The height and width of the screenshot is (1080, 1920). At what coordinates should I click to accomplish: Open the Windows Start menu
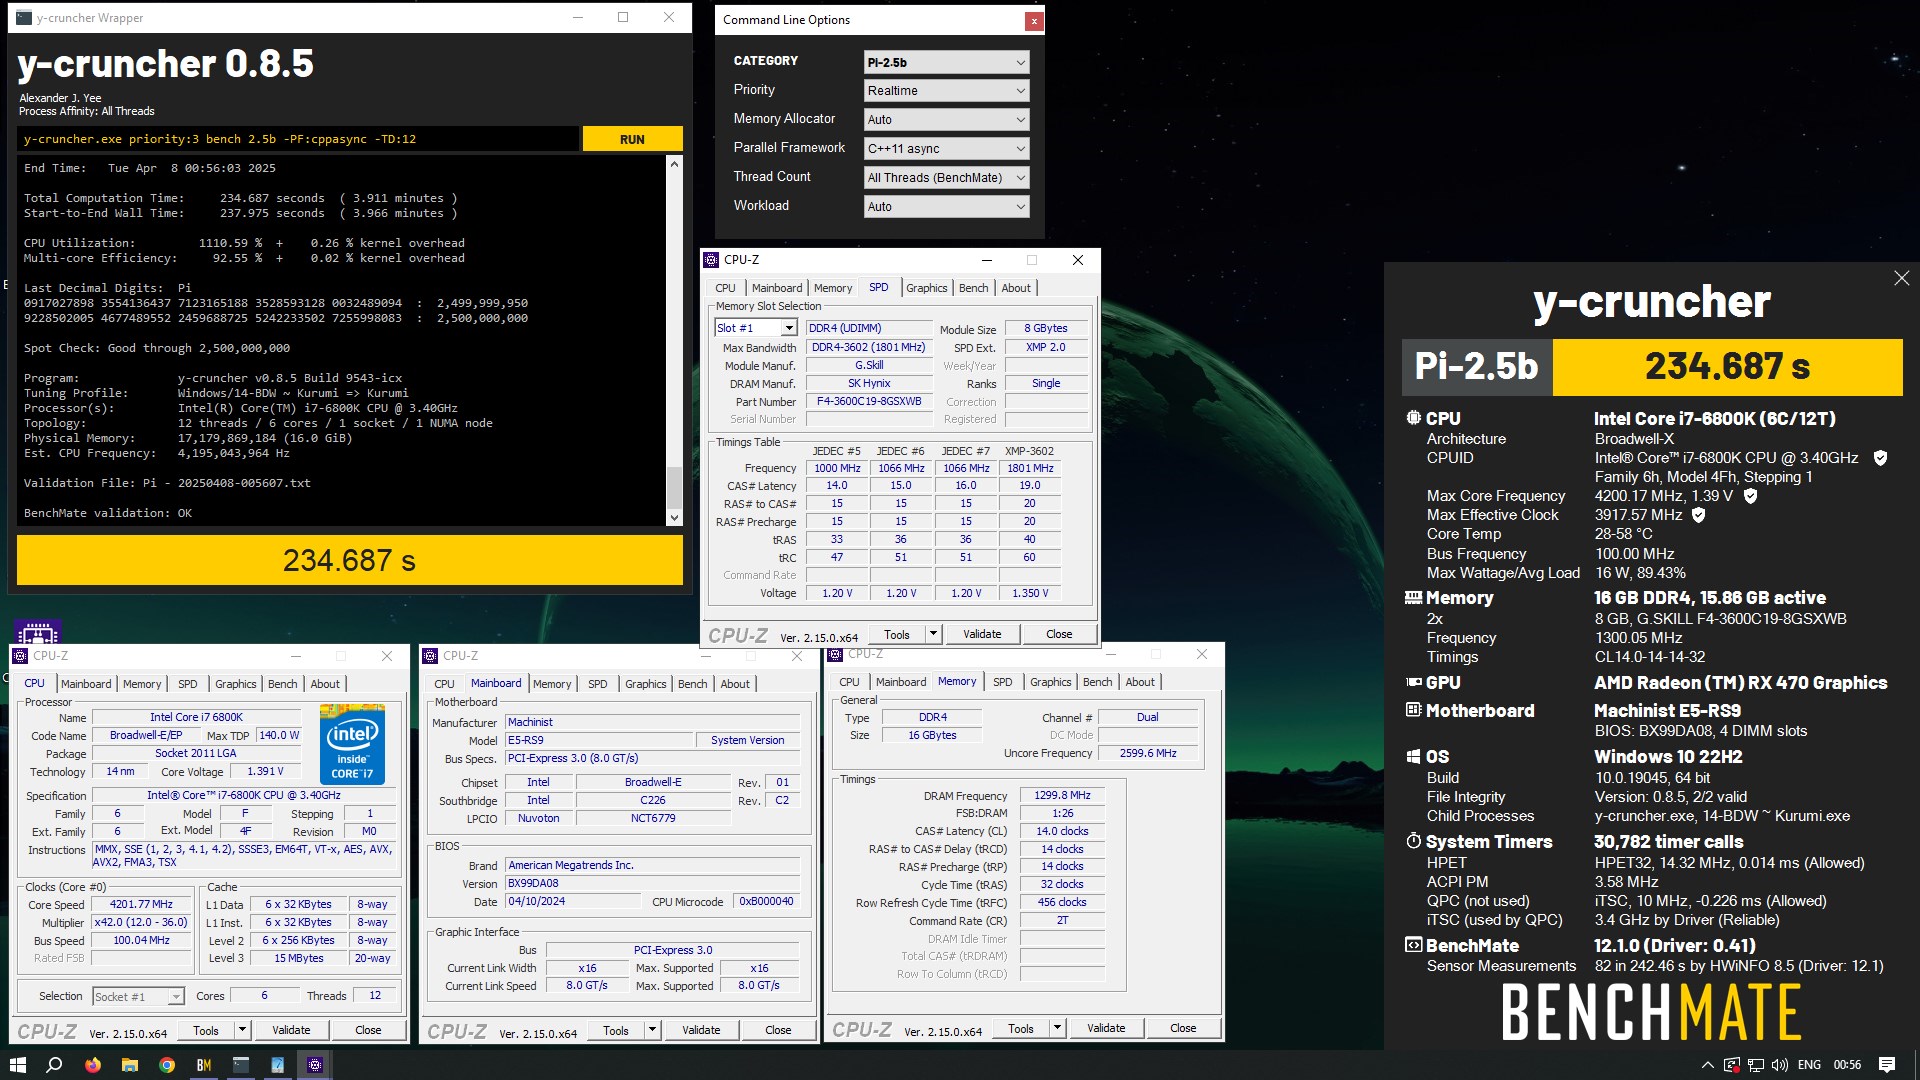point(17,1065)
